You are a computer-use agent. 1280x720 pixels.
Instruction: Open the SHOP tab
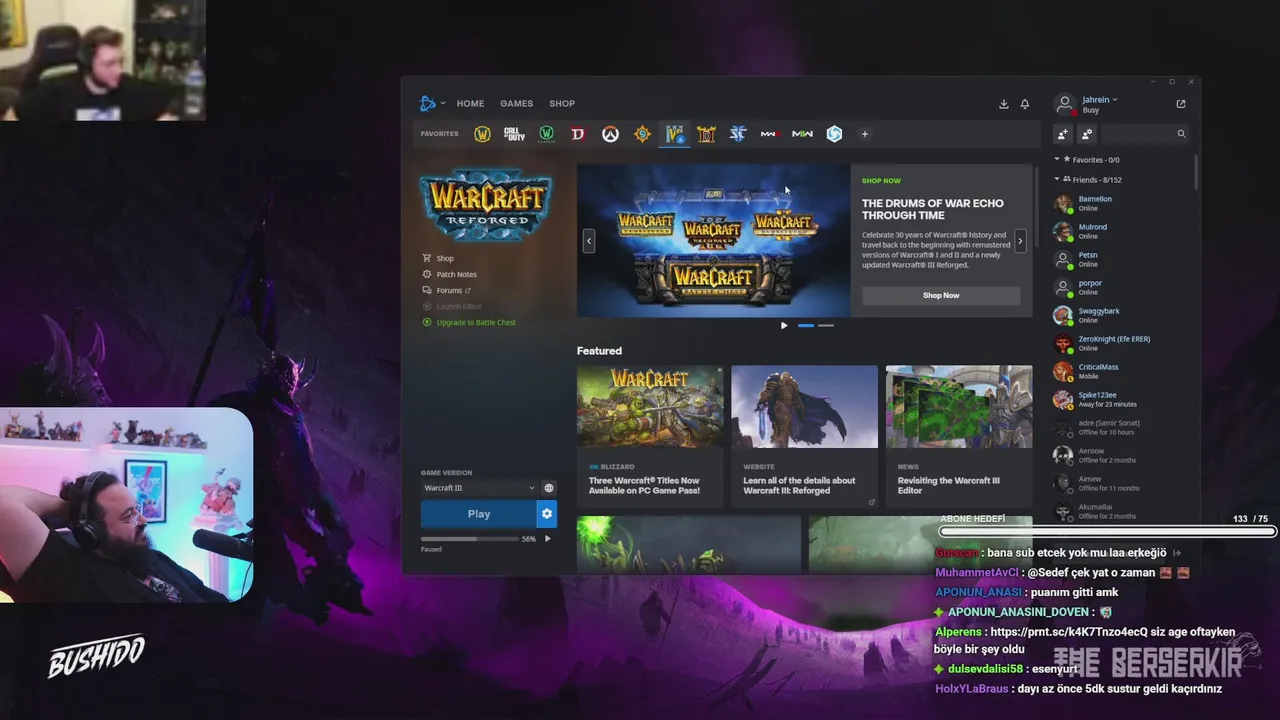[562, 103]
